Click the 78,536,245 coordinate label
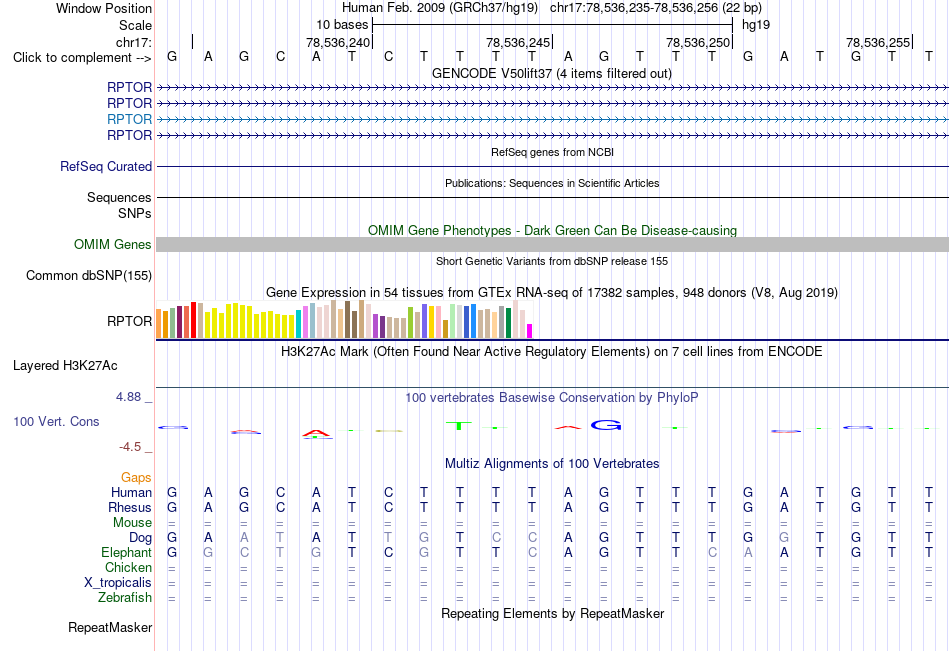 518,42
